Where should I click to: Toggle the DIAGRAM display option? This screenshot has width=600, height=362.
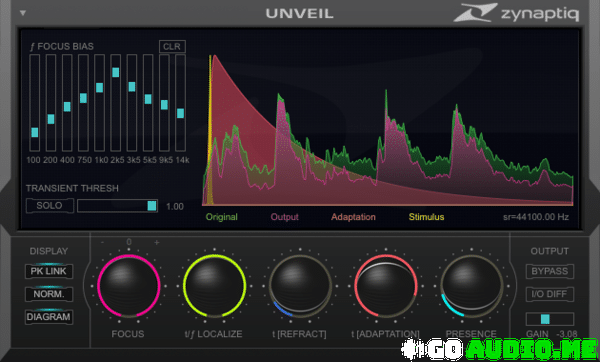click(x=49, y=317)
